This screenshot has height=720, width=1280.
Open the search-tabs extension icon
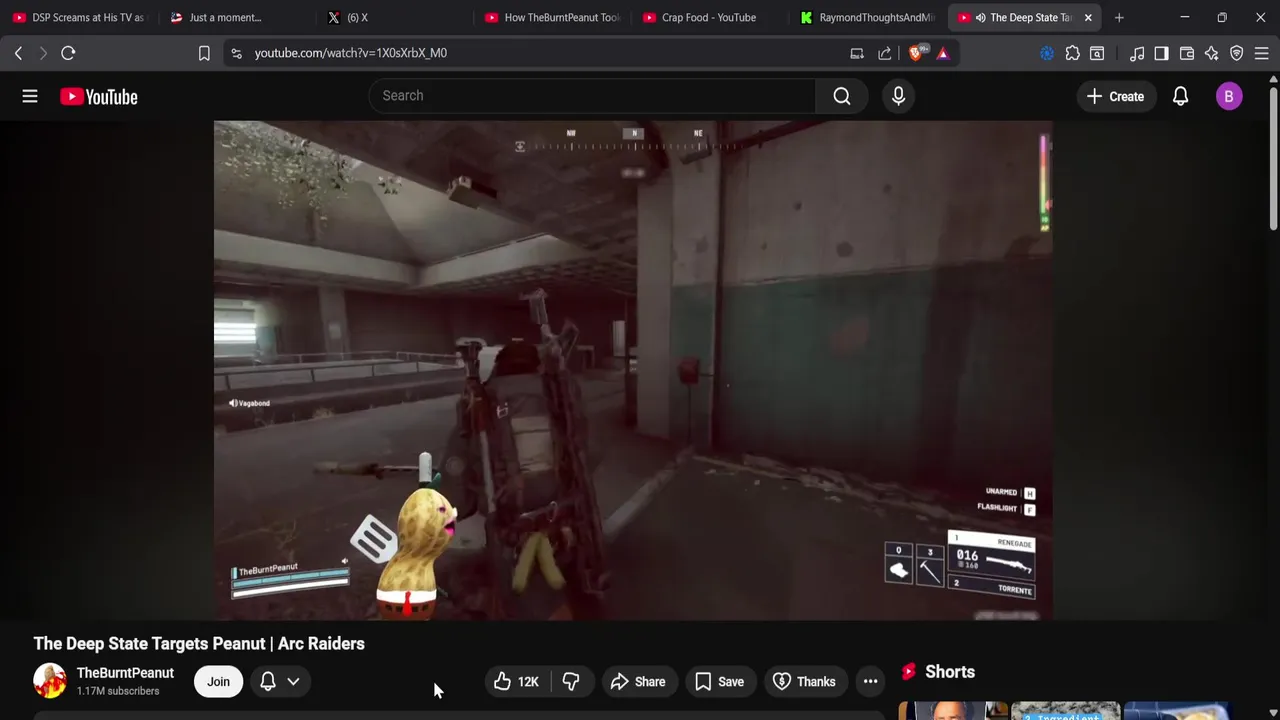(1097, 53)
